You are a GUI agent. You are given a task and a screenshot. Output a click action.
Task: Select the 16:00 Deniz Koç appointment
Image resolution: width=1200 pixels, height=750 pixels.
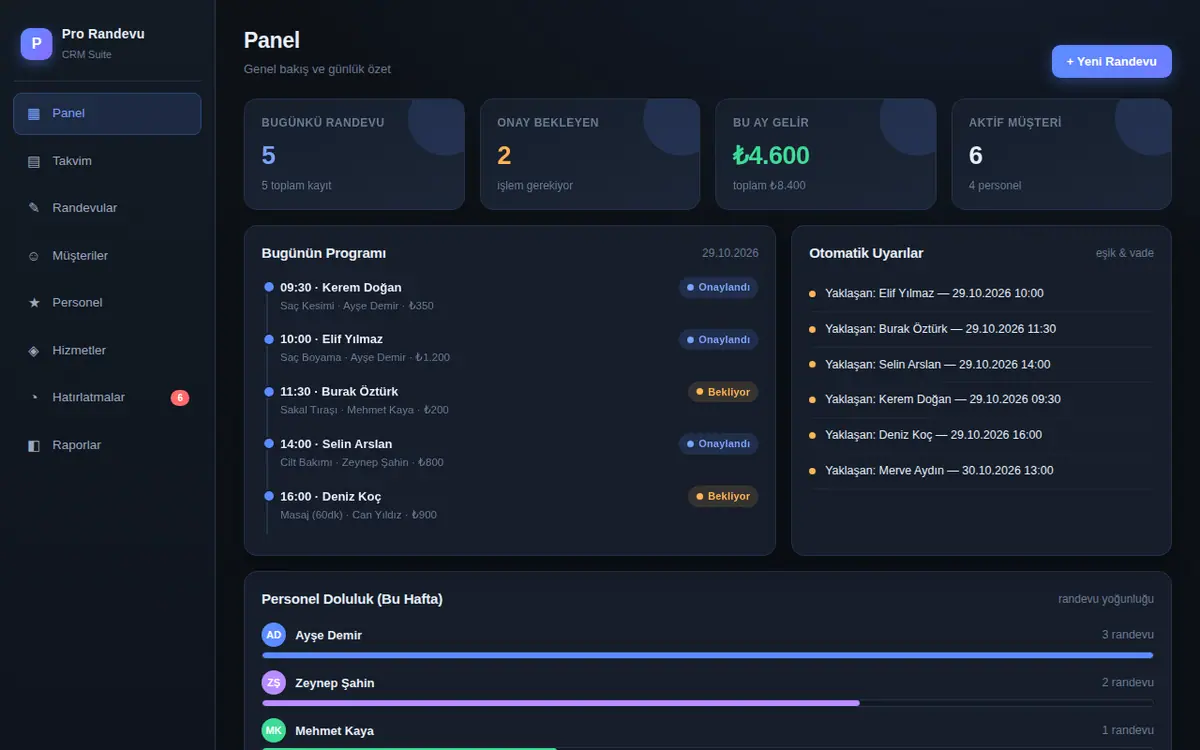[510, 505]
